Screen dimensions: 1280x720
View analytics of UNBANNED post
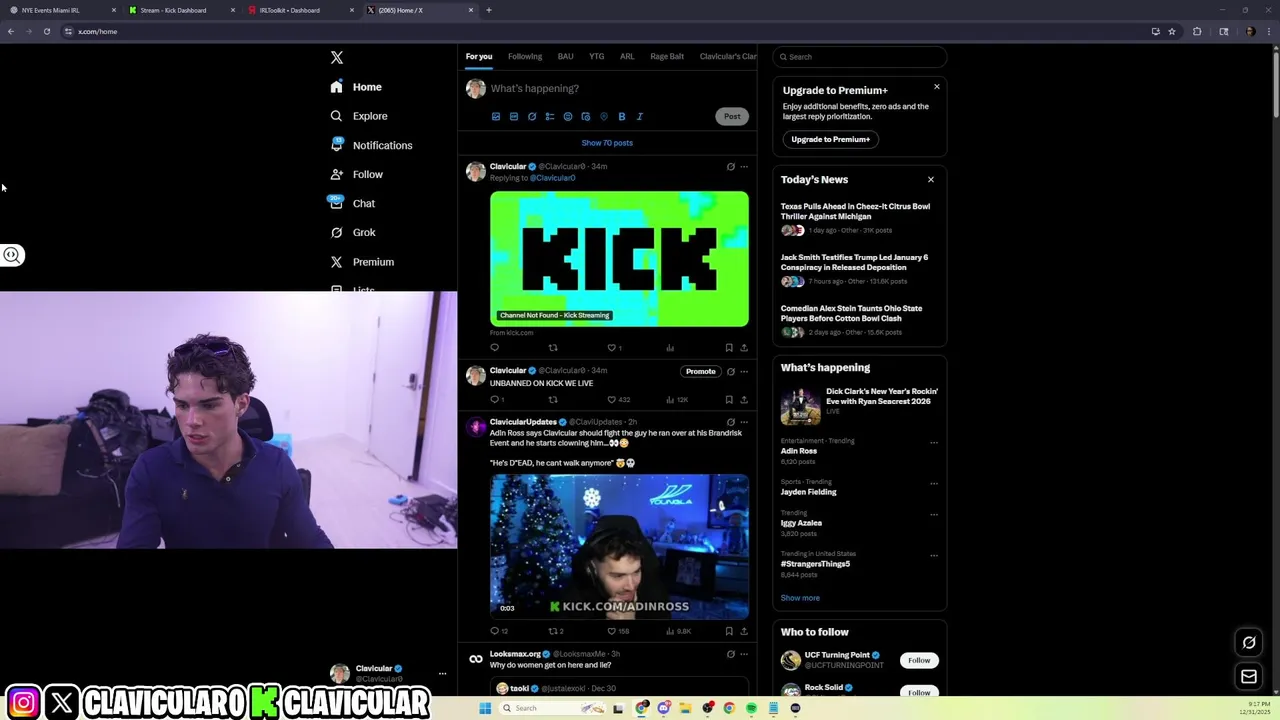point(676,400)
